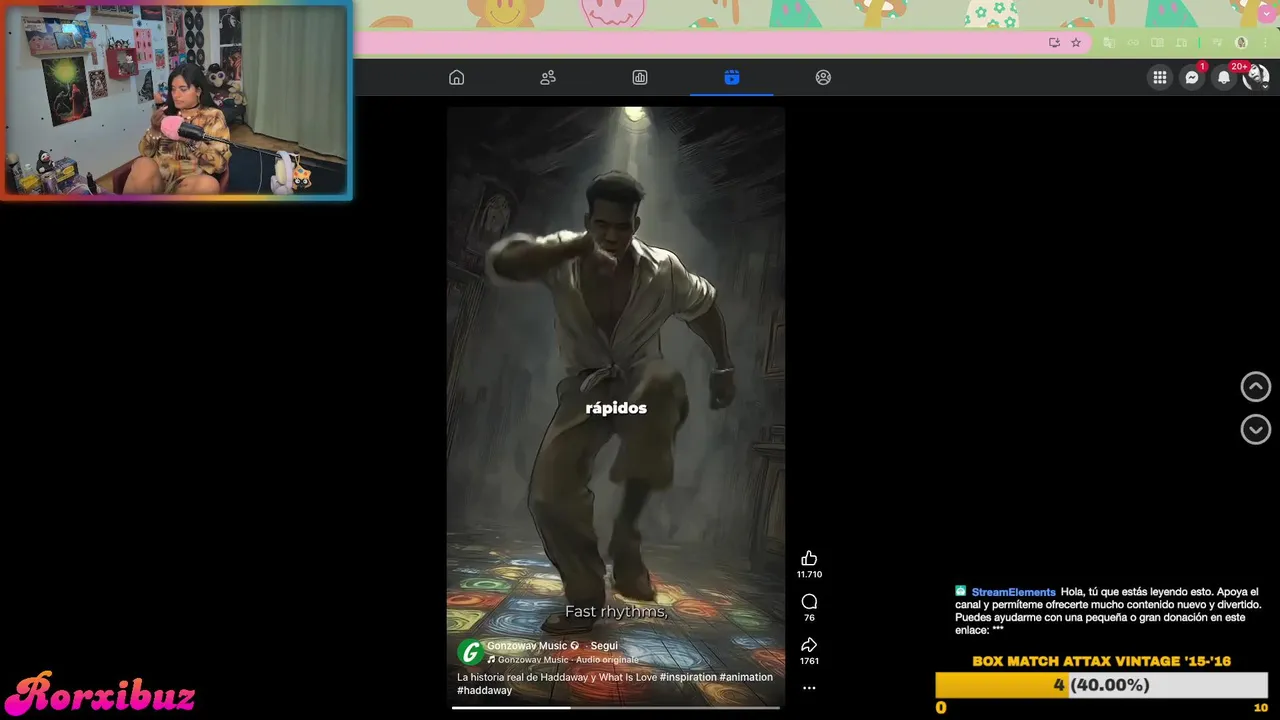Image resolution: width=1280 pixels, height=720 pixels.
Task: Like the reel with thumbs-up icon
Action: pos(809,558)
